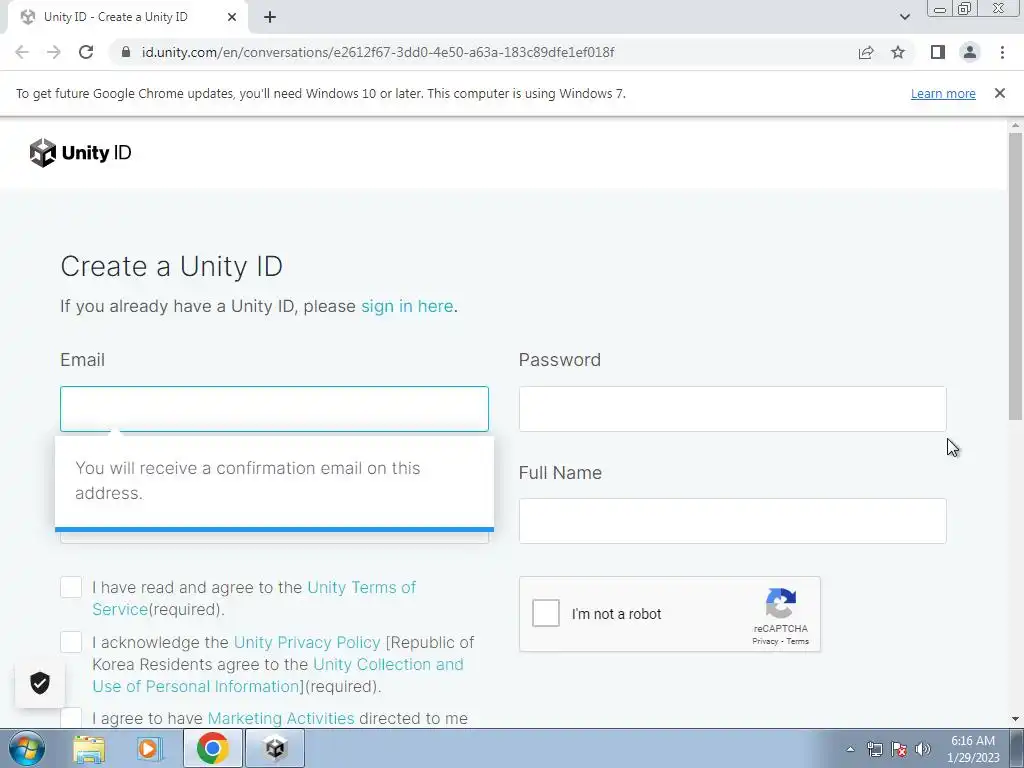Click the privacy shield badge icon
The width and height of the screenshot is (1024, 768).
40,683
